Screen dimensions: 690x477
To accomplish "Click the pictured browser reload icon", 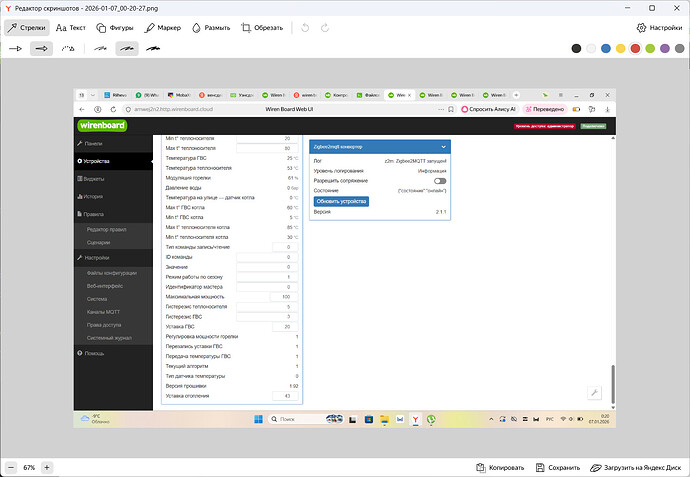I will tap(113, 109).
